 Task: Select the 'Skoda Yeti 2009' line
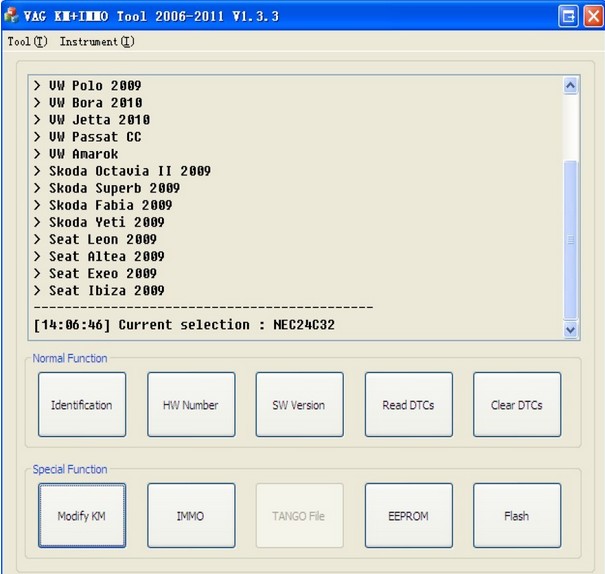point(99,222)
